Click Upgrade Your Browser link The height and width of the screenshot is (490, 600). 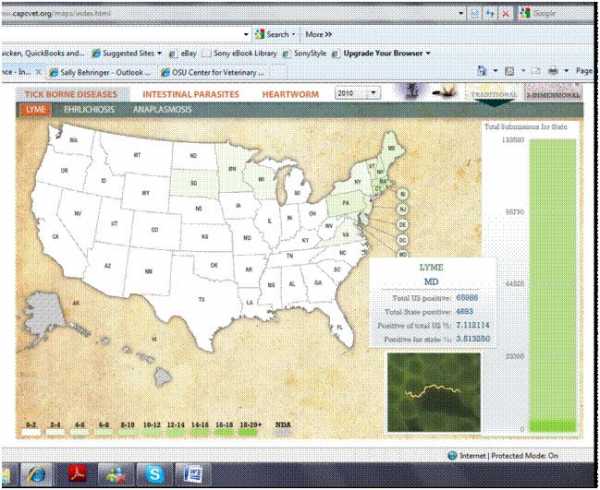click(x=384, y=52)
